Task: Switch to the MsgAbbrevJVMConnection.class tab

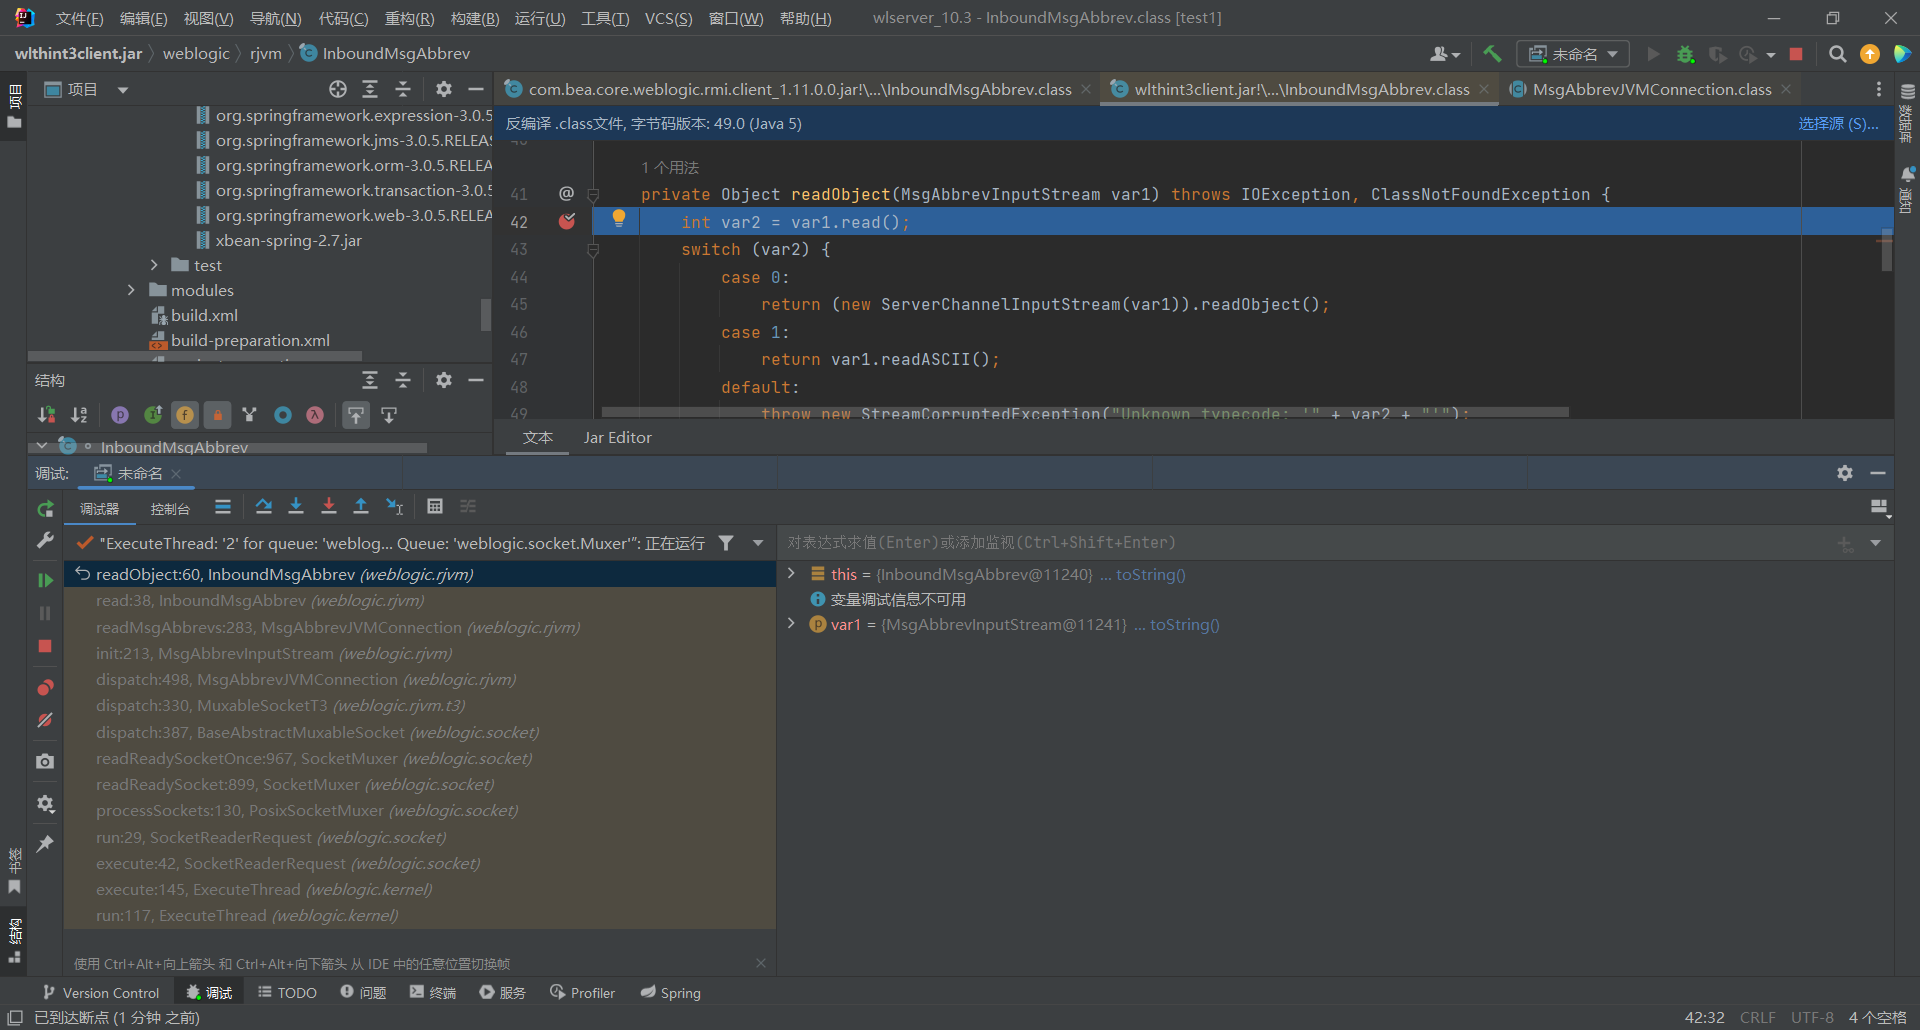Action: click(x=1651, y=90)
